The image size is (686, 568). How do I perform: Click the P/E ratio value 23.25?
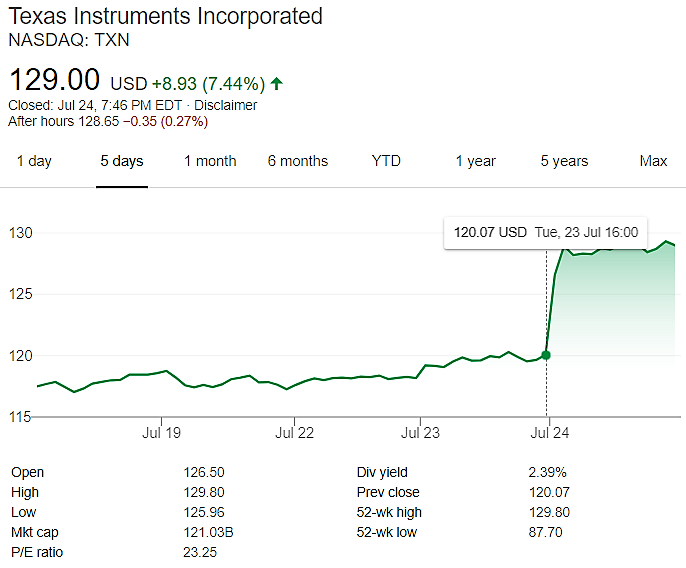point(200,552)
